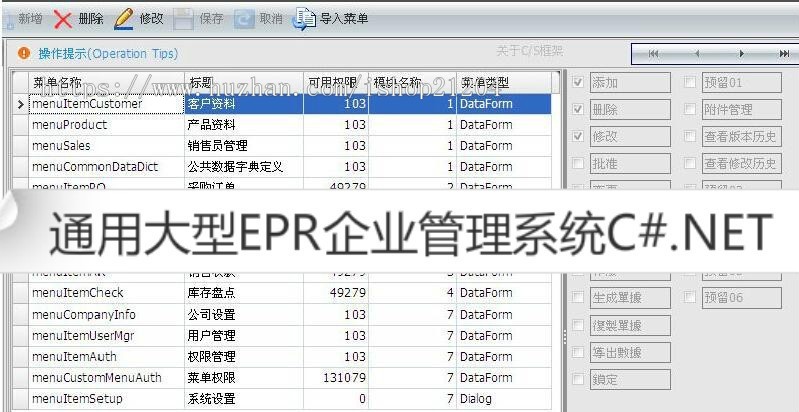
Task: Click the Dialog menu type cell
Action: (x=504, y=399)
